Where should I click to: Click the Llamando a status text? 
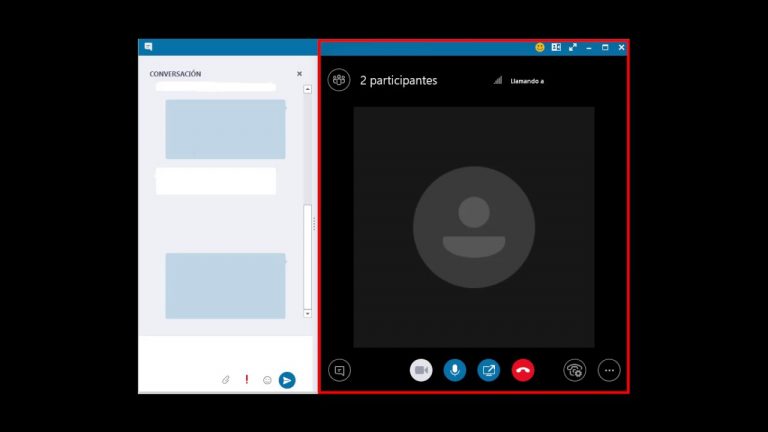pos(527,81)
